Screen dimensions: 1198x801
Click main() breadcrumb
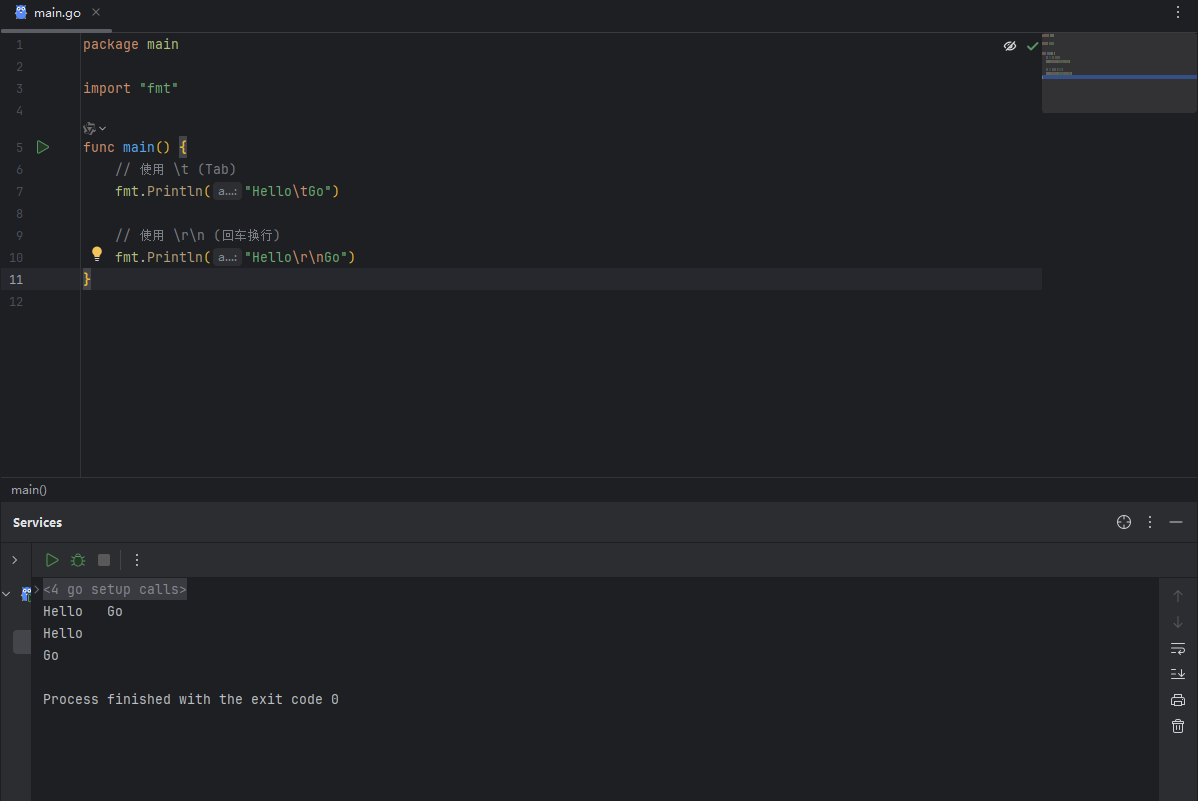29,490
